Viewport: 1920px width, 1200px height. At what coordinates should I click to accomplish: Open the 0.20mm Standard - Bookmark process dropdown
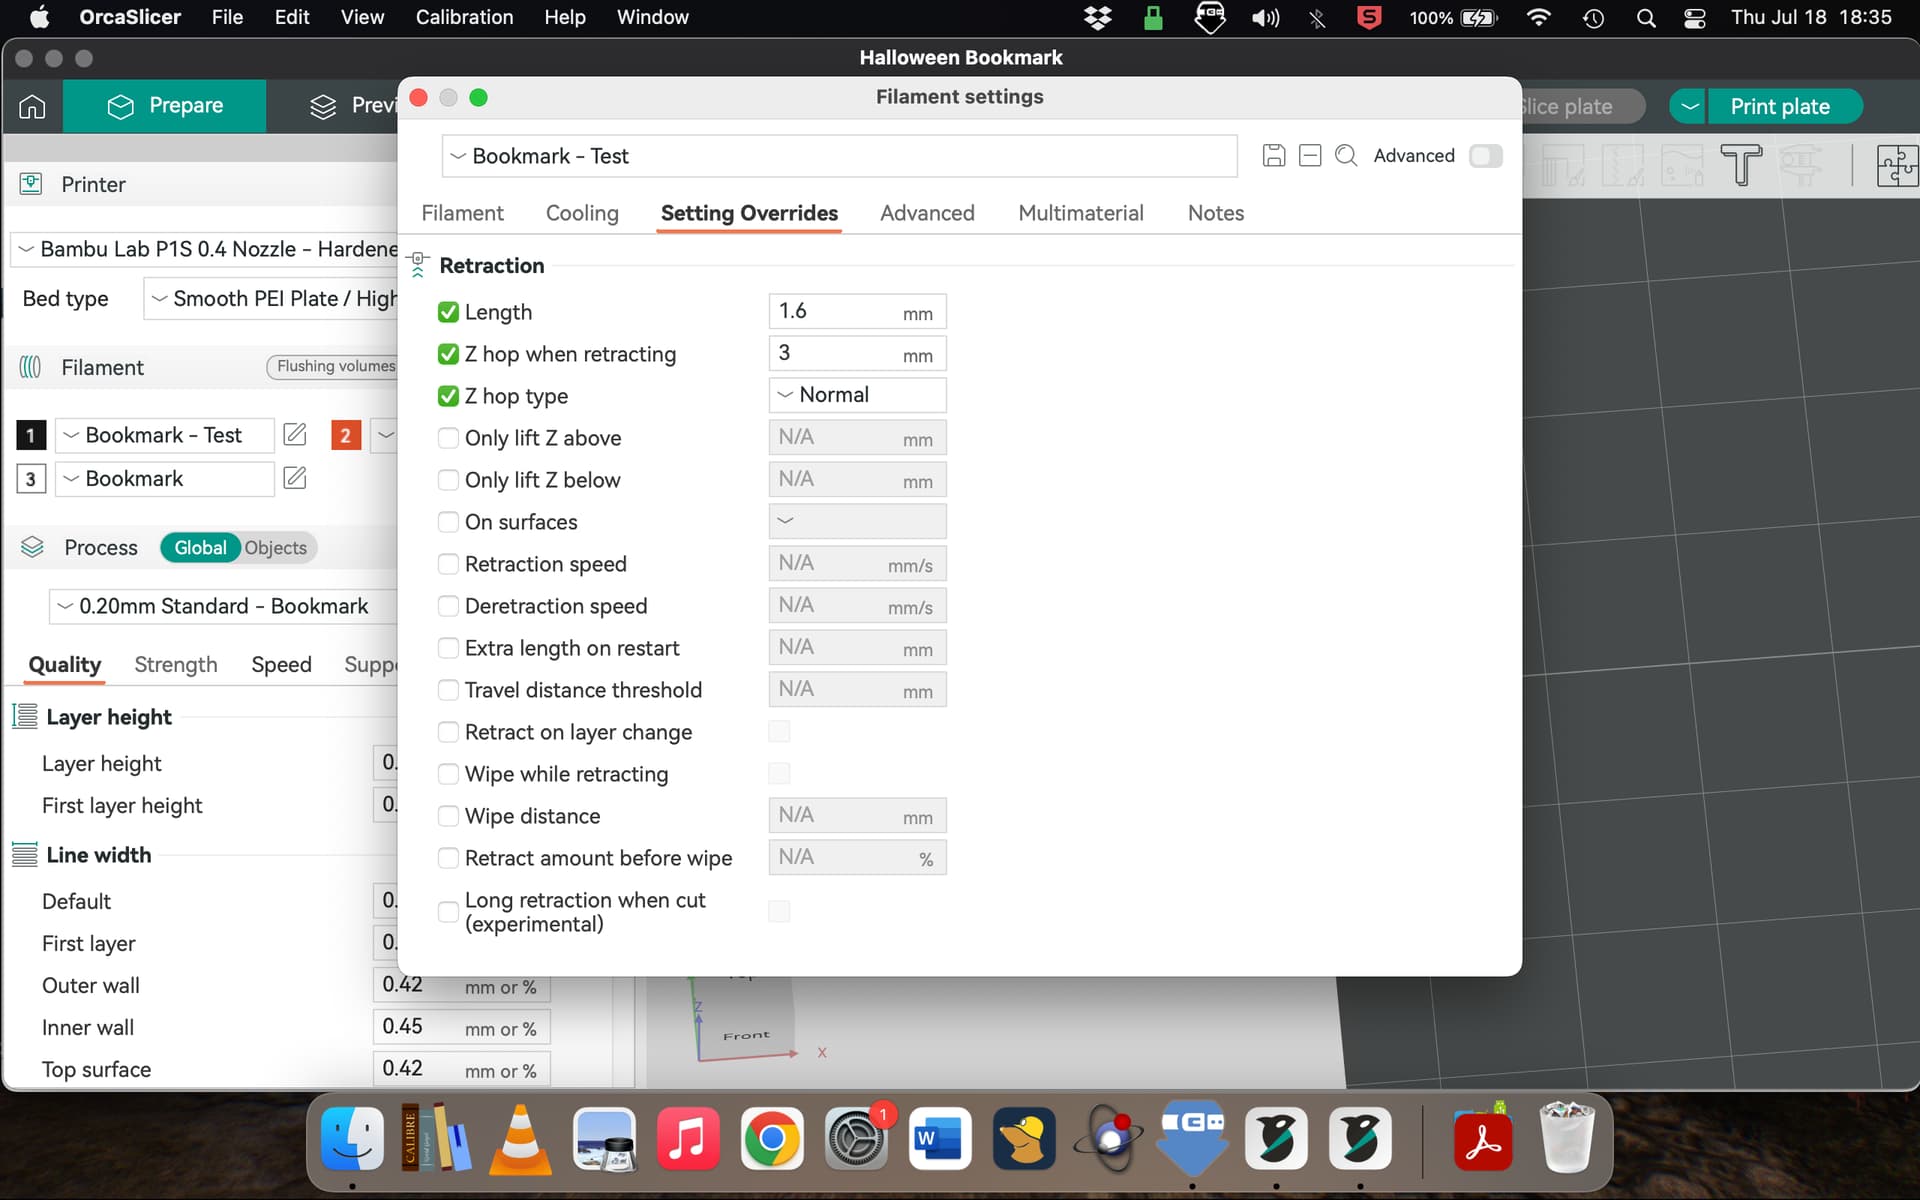[x=224, y=606]
